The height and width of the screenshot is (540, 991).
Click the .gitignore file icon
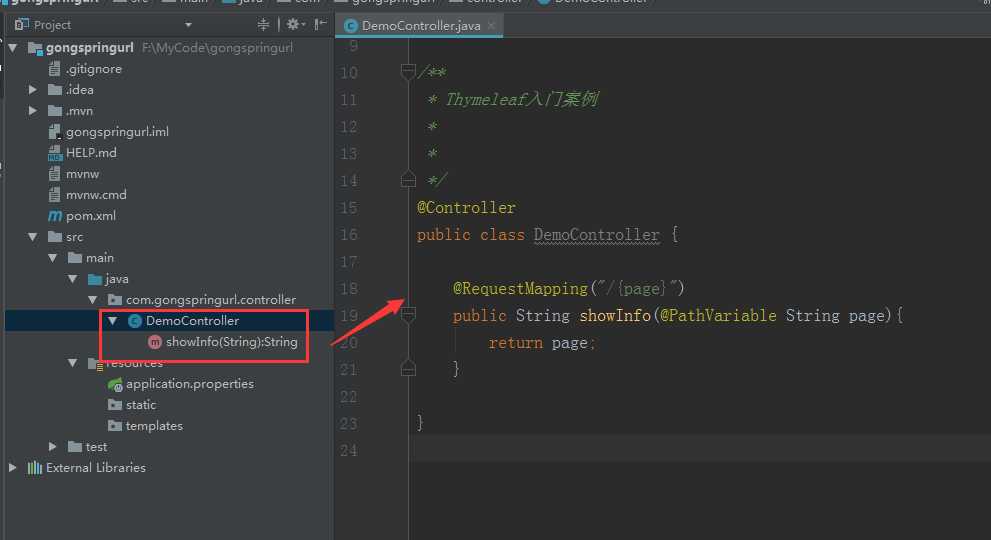[x=55, y=68]
